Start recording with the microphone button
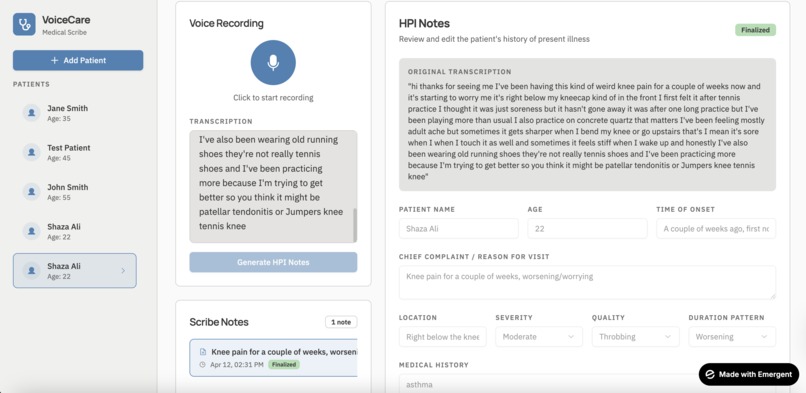 (273, 63)
